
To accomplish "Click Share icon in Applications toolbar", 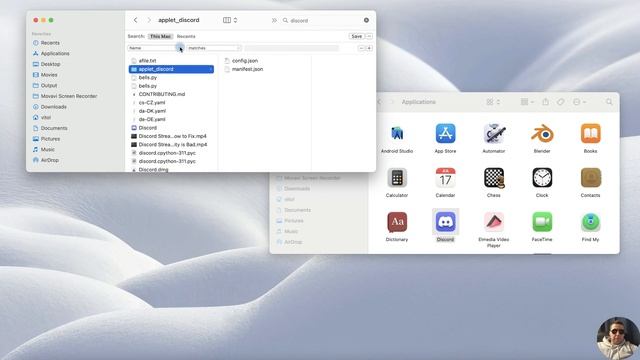I will 545,102.
